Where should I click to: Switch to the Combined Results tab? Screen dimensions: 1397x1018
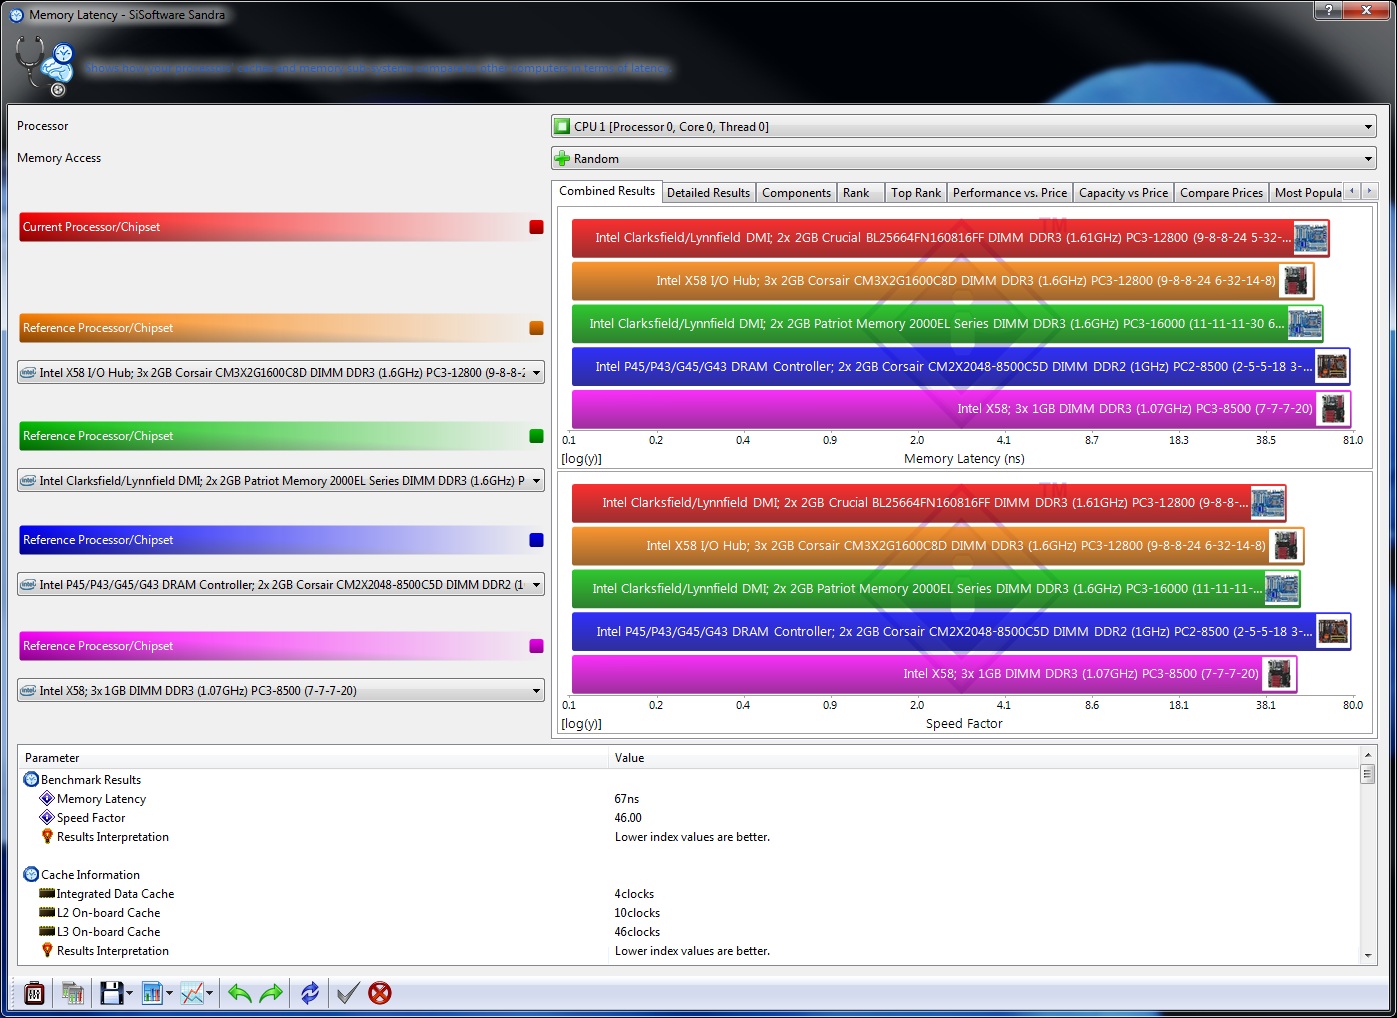pos(607,191)
